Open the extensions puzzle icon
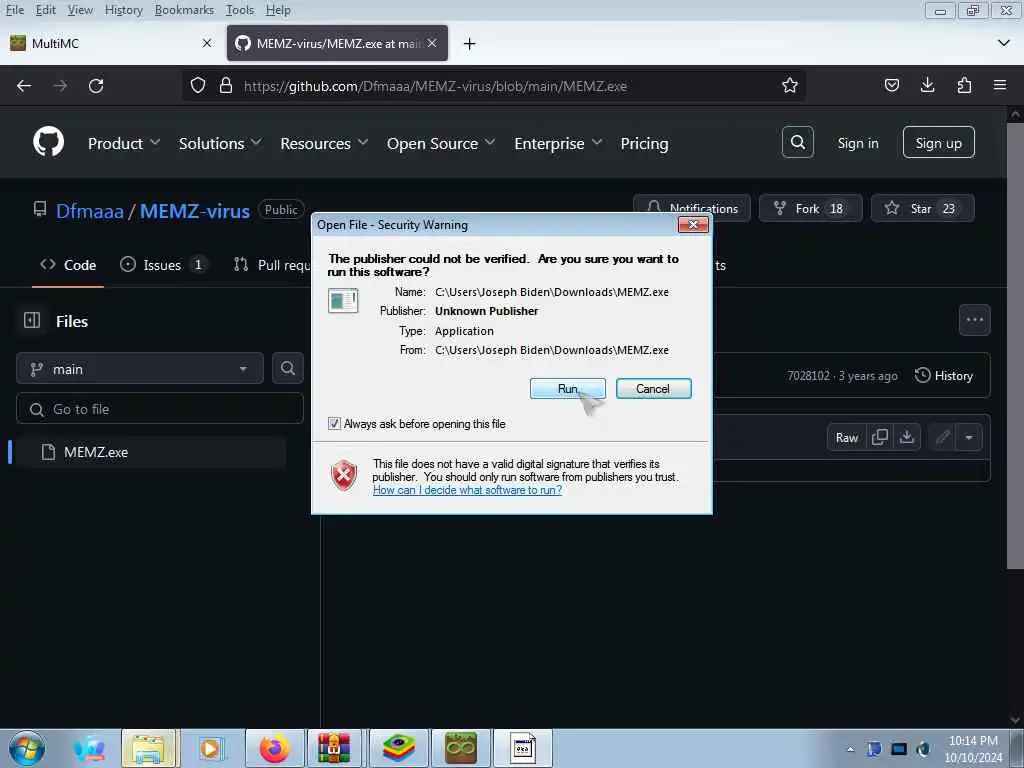1024x768 pixels. 964,86
